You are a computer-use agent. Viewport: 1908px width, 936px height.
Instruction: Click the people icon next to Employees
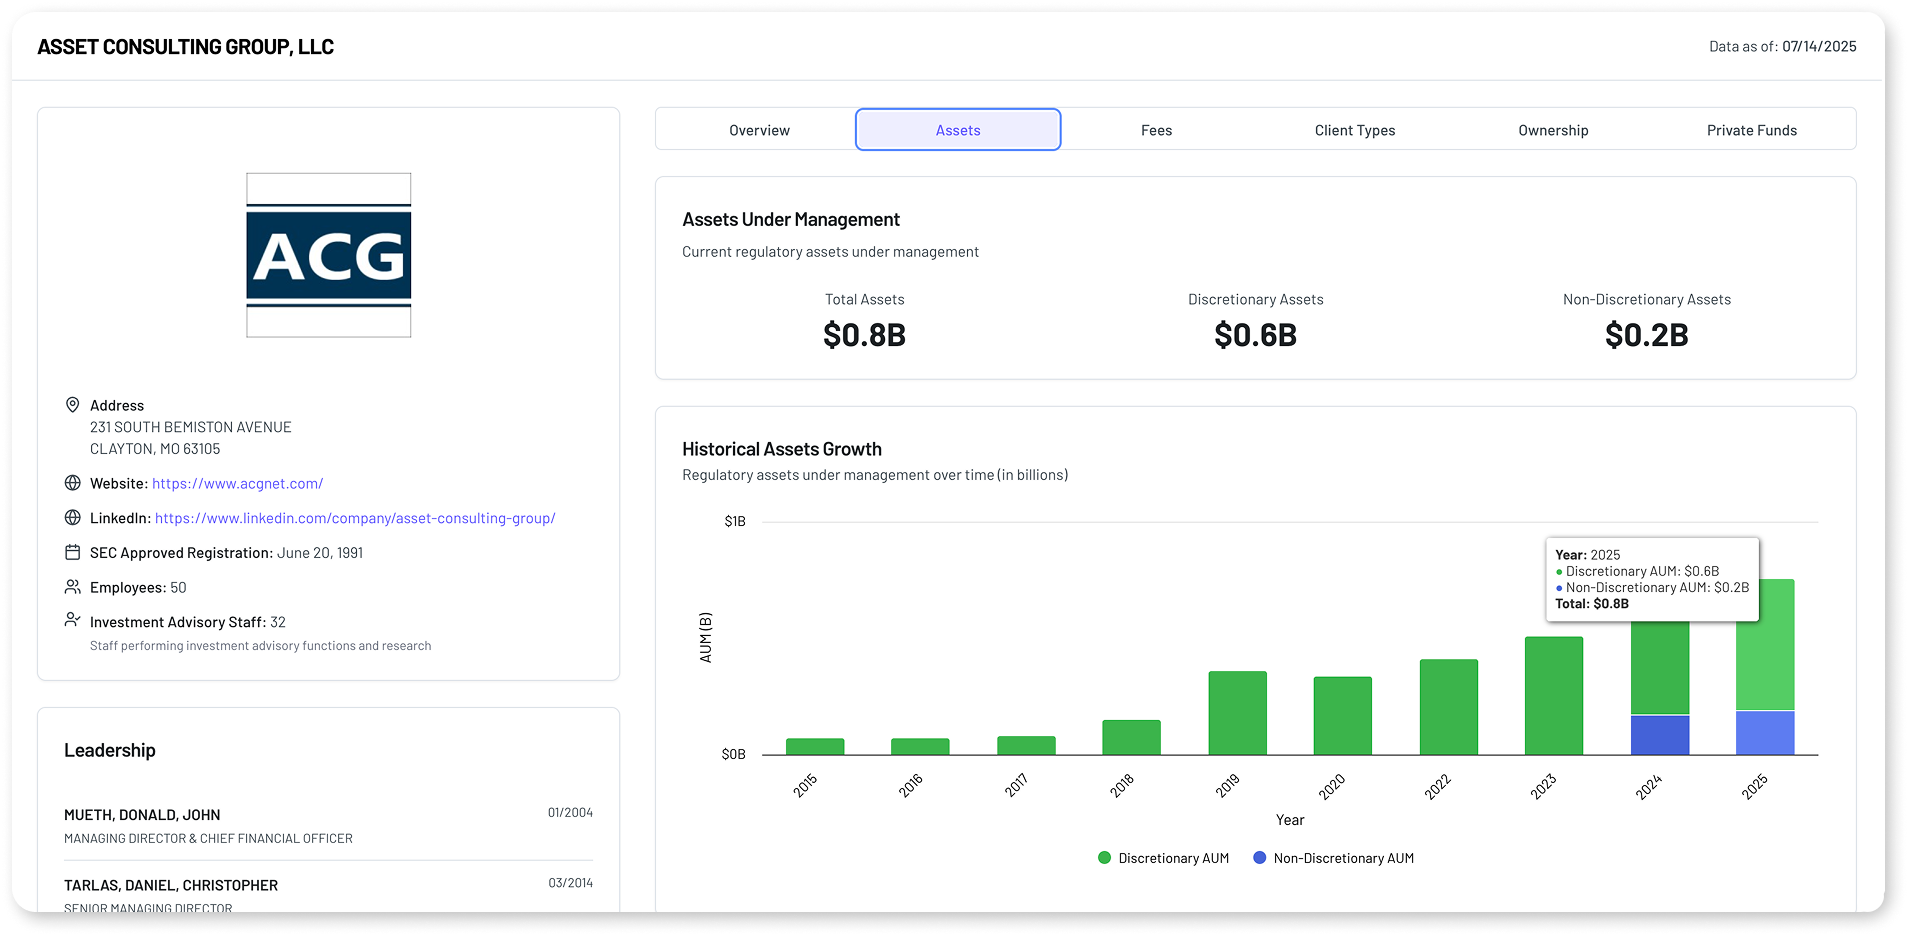72,587
